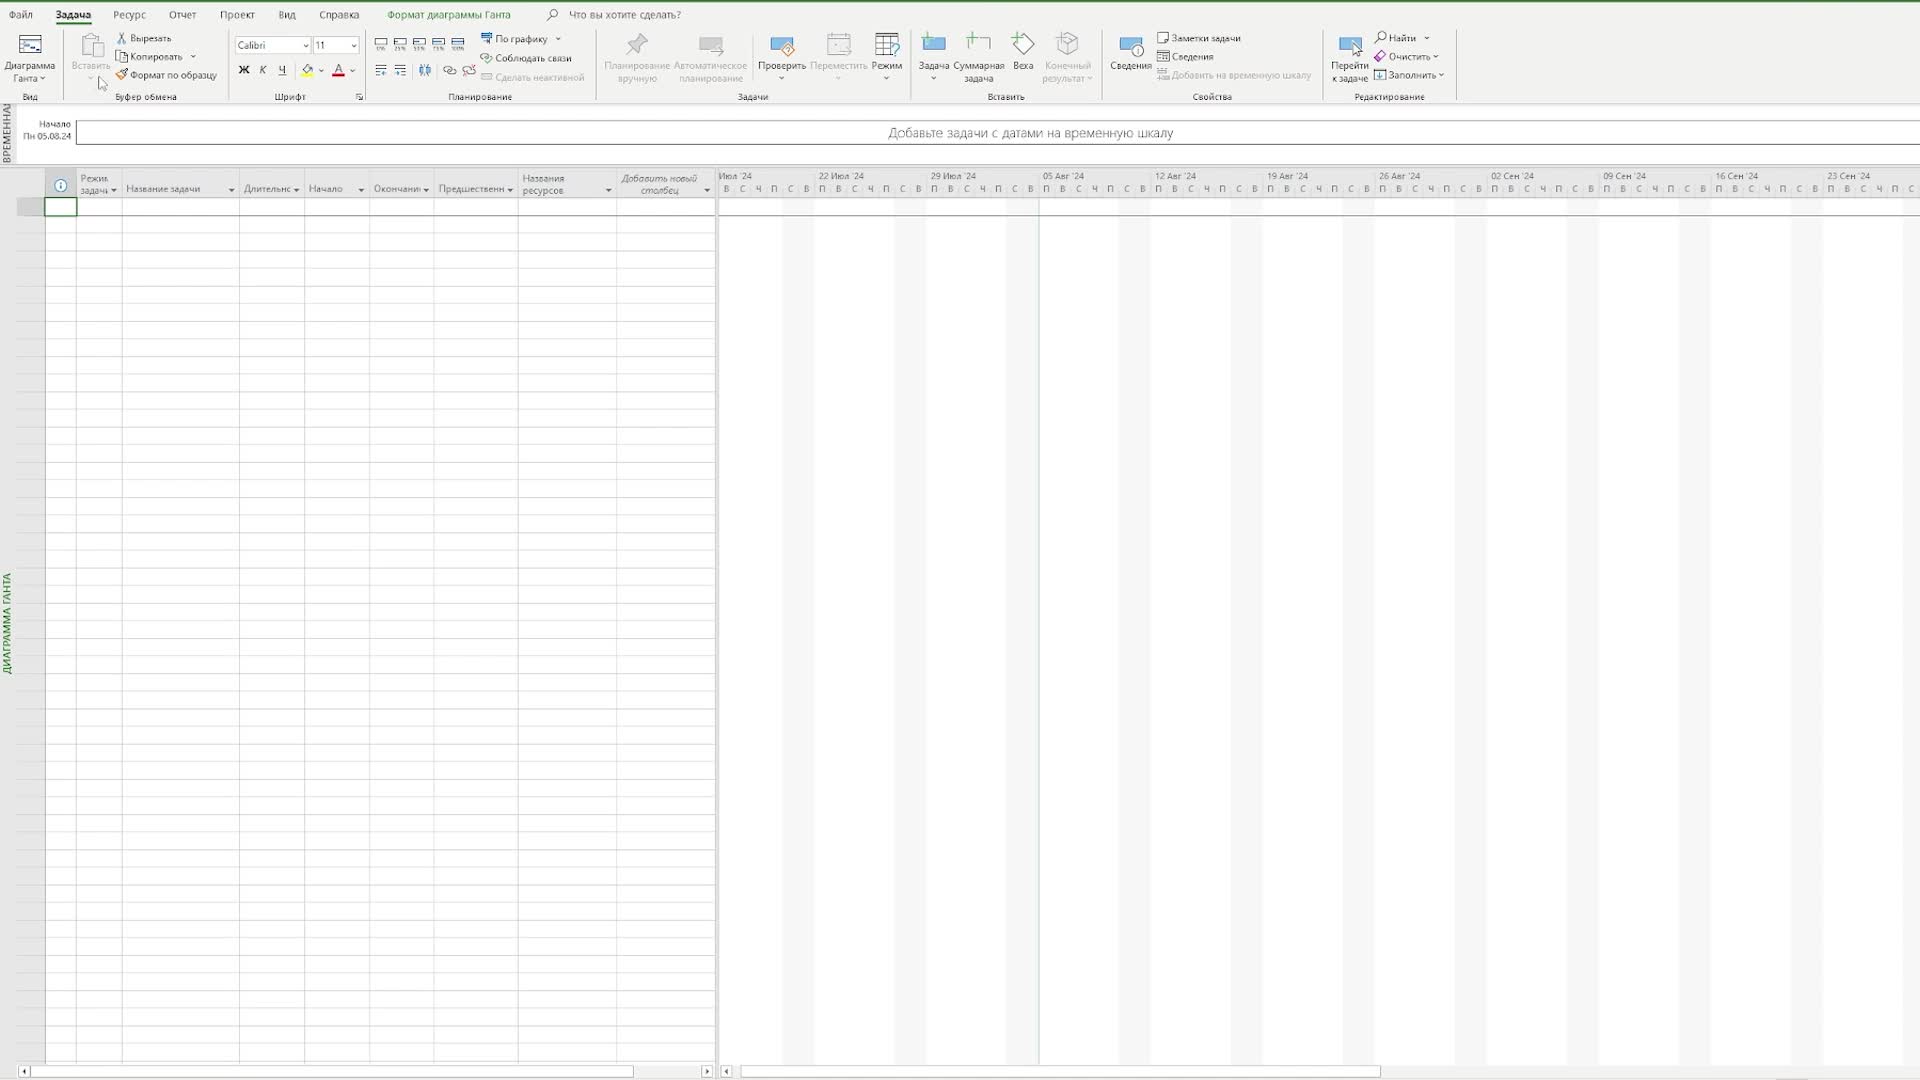The height and width of the screenshot is (1080, 1920).
Task: Select the first empty task row cell
Action: (60, 207)
